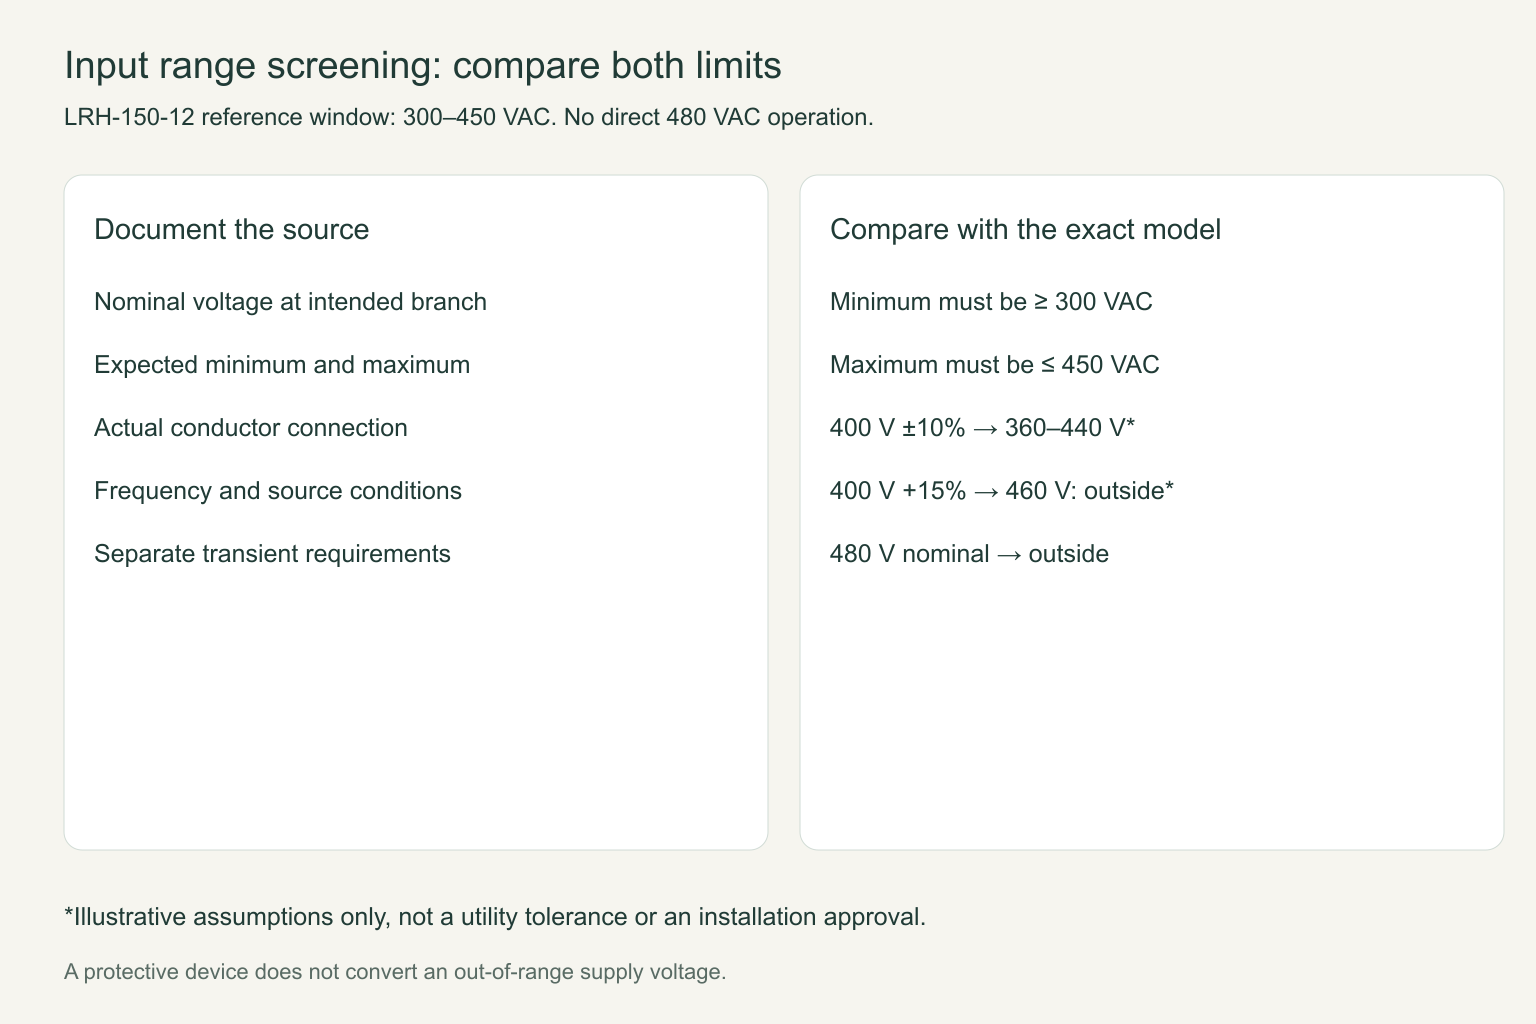Select the LRH-150-12 reference window subtitle
1536x1024 pixels.
coord(469,117)
